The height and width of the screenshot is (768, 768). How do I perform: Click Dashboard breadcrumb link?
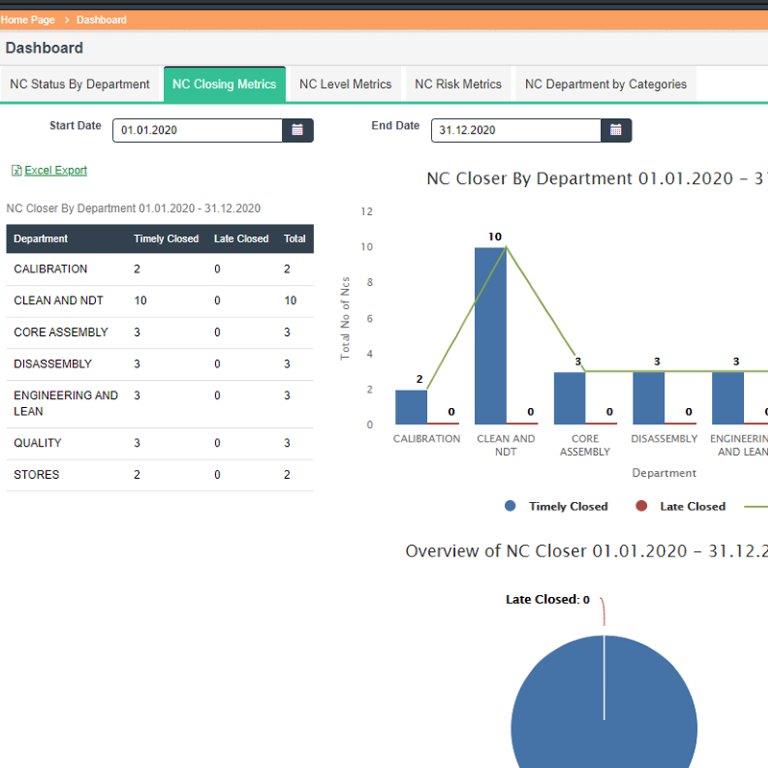[x=101, y=20]
